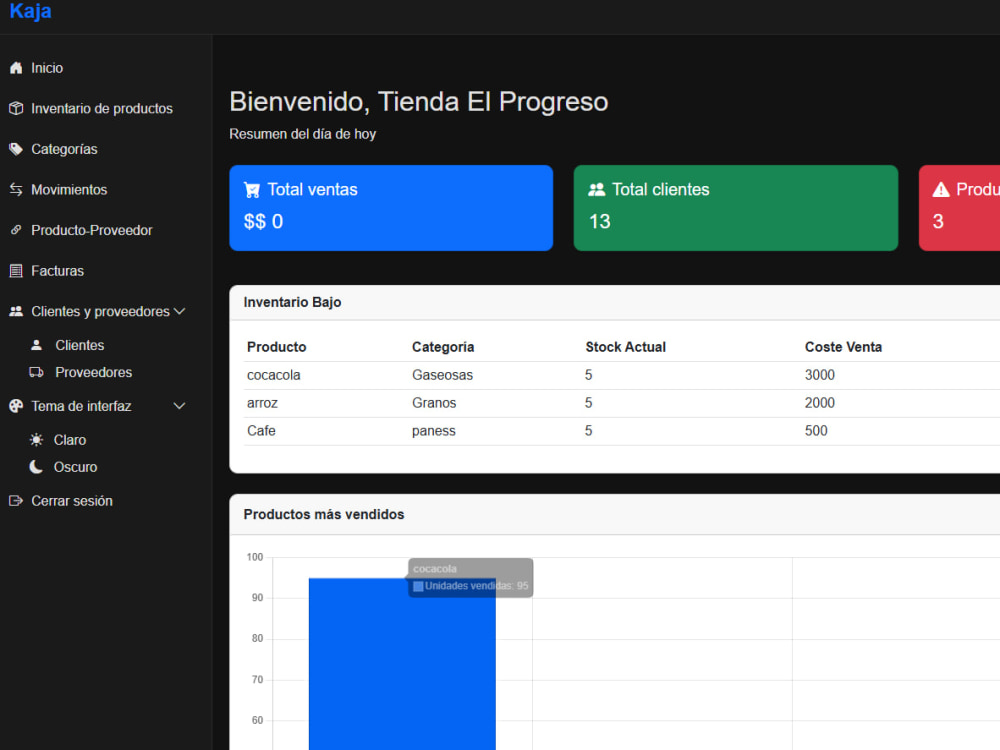This screenshot has width=1000, height=750.
Task: Switch to the Claro light theme
Action: coord(70,440)
